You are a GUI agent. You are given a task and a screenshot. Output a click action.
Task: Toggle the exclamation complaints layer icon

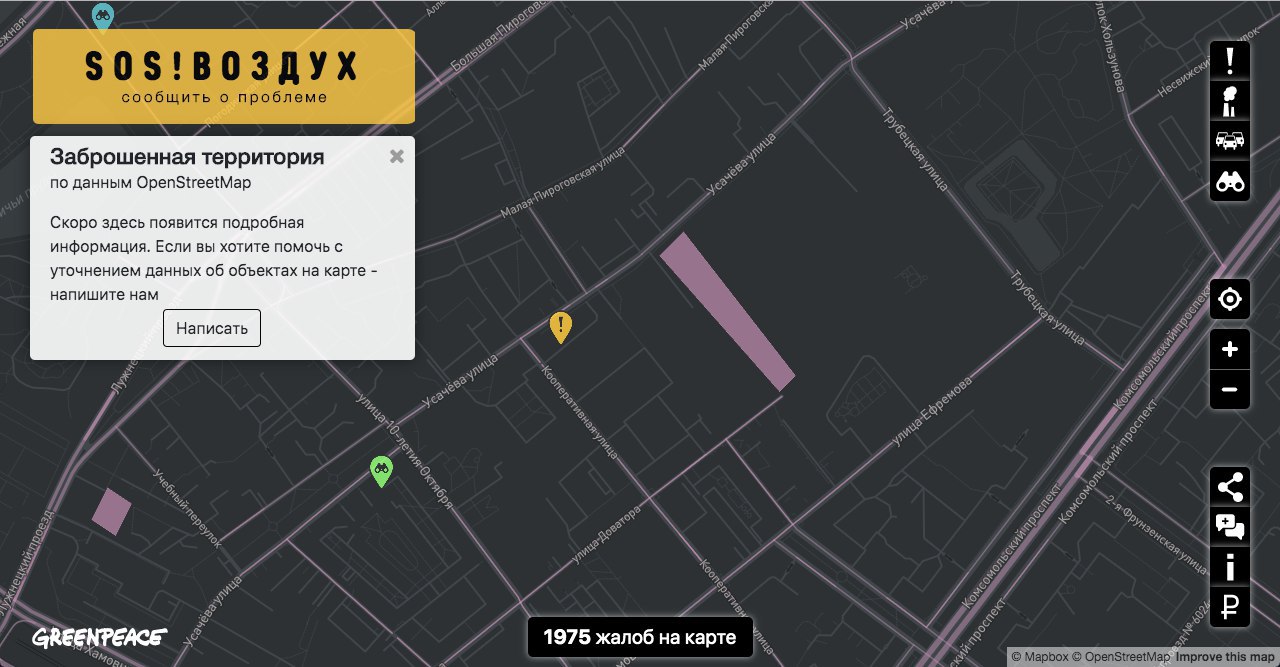tap(1230, 60)
